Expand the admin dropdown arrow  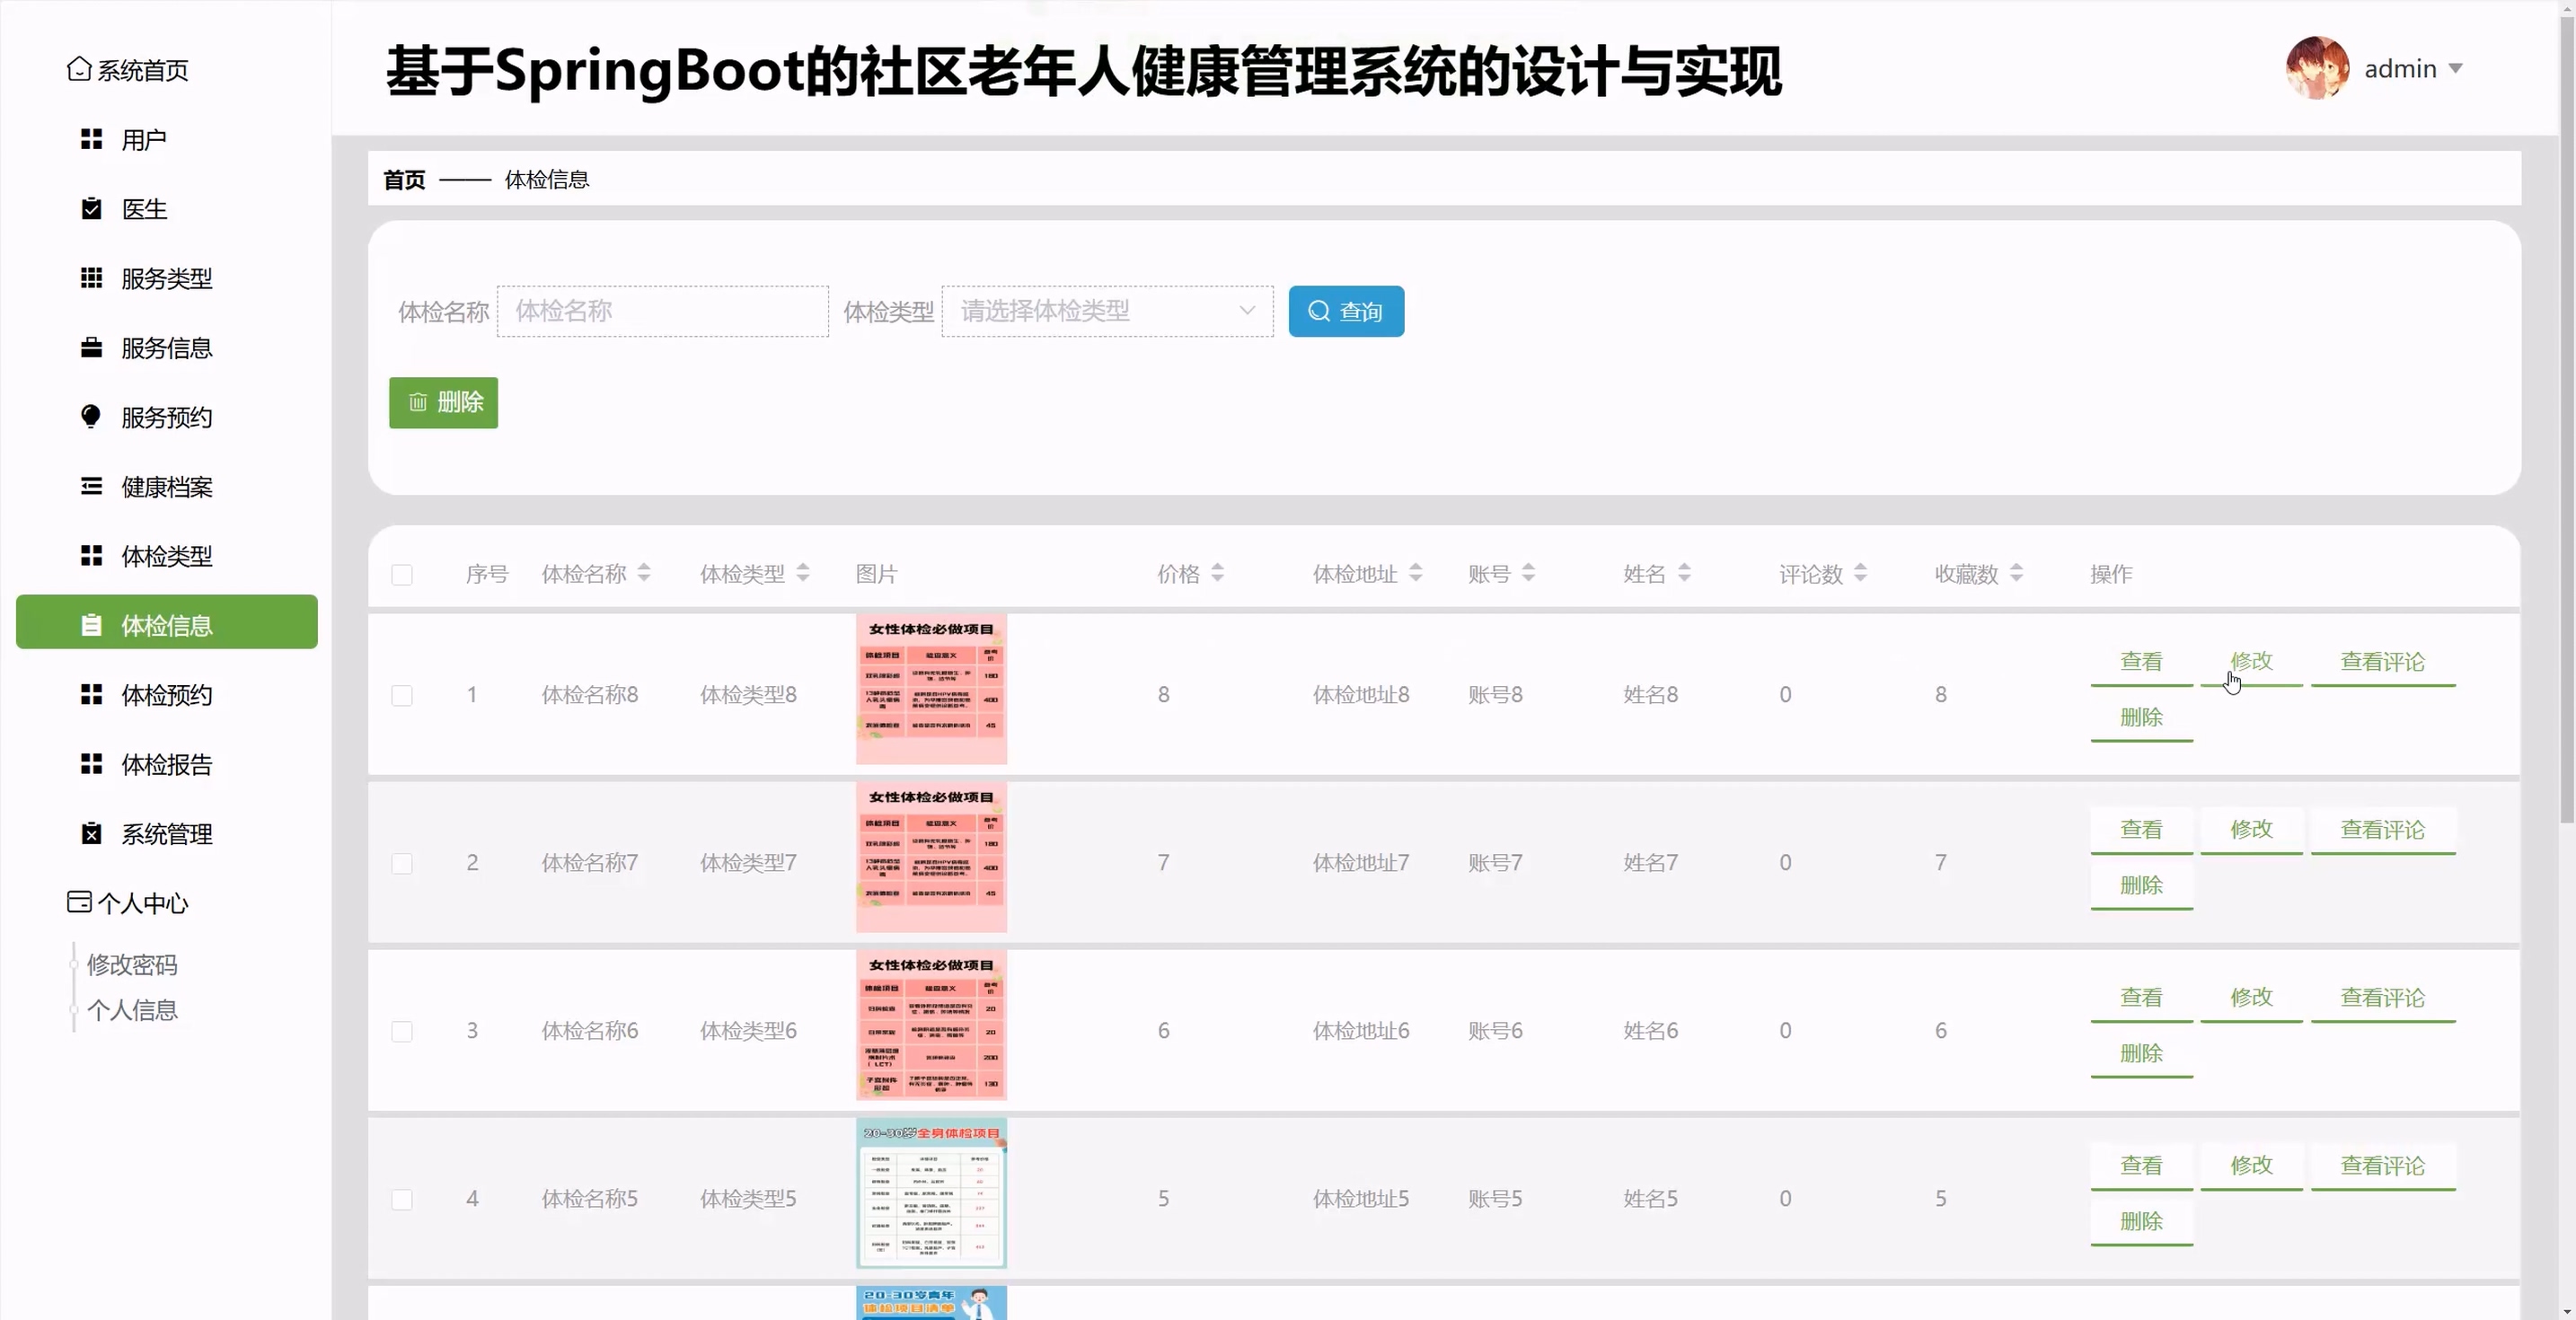pos(2456,68)
